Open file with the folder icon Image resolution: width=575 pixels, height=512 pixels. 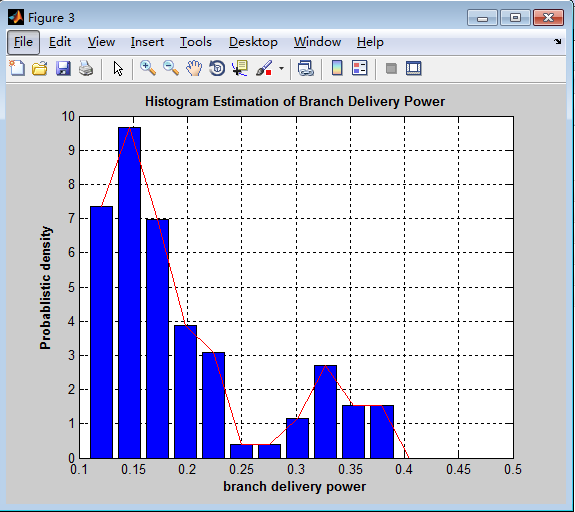(x=40, y=68)
